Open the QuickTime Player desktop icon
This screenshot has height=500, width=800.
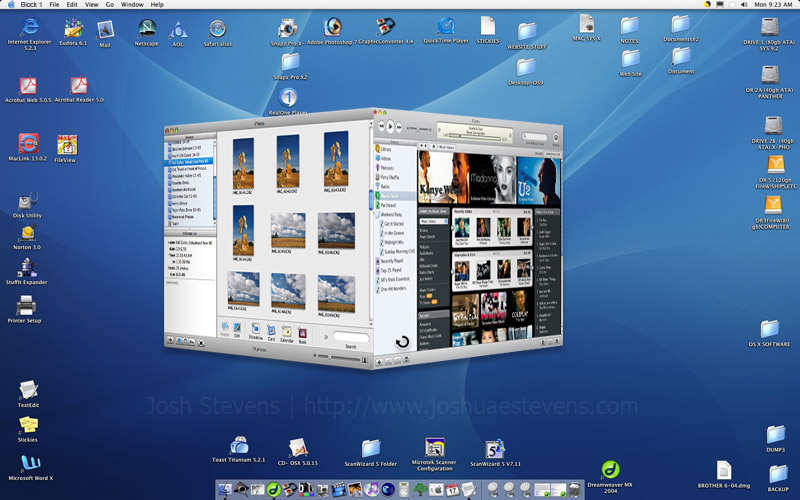coord(446,27)
